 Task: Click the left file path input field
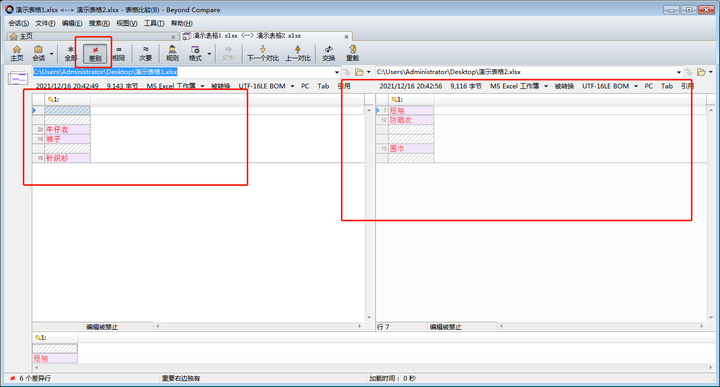pyautogui.click(x=182, y=72)
